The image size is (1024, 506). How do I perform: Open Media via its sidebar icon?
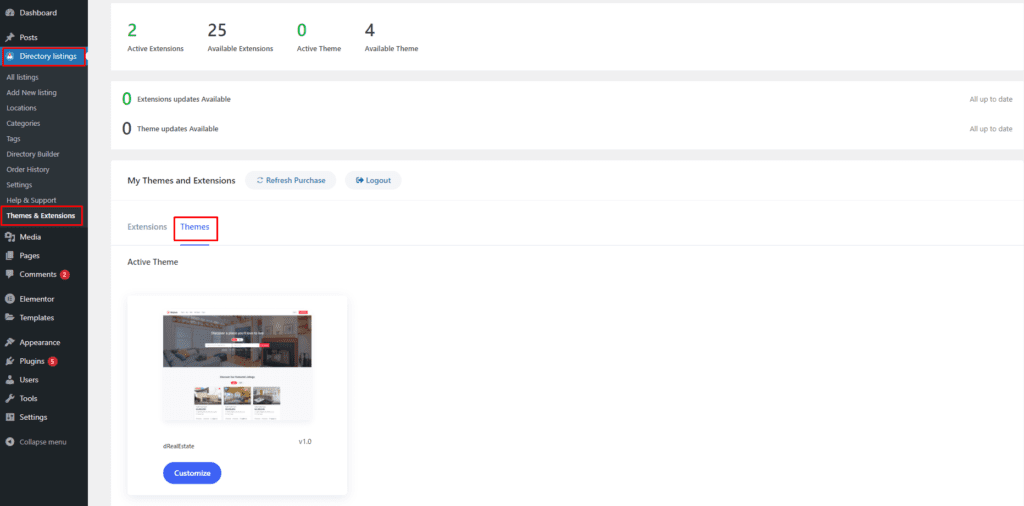pos(10,237)
